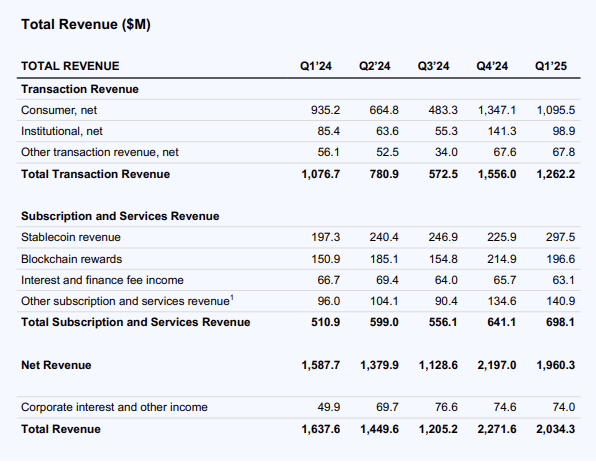Select the Blockchain rewards row label
The height and width of the screenshot is (466, 596).
[71, 259]
